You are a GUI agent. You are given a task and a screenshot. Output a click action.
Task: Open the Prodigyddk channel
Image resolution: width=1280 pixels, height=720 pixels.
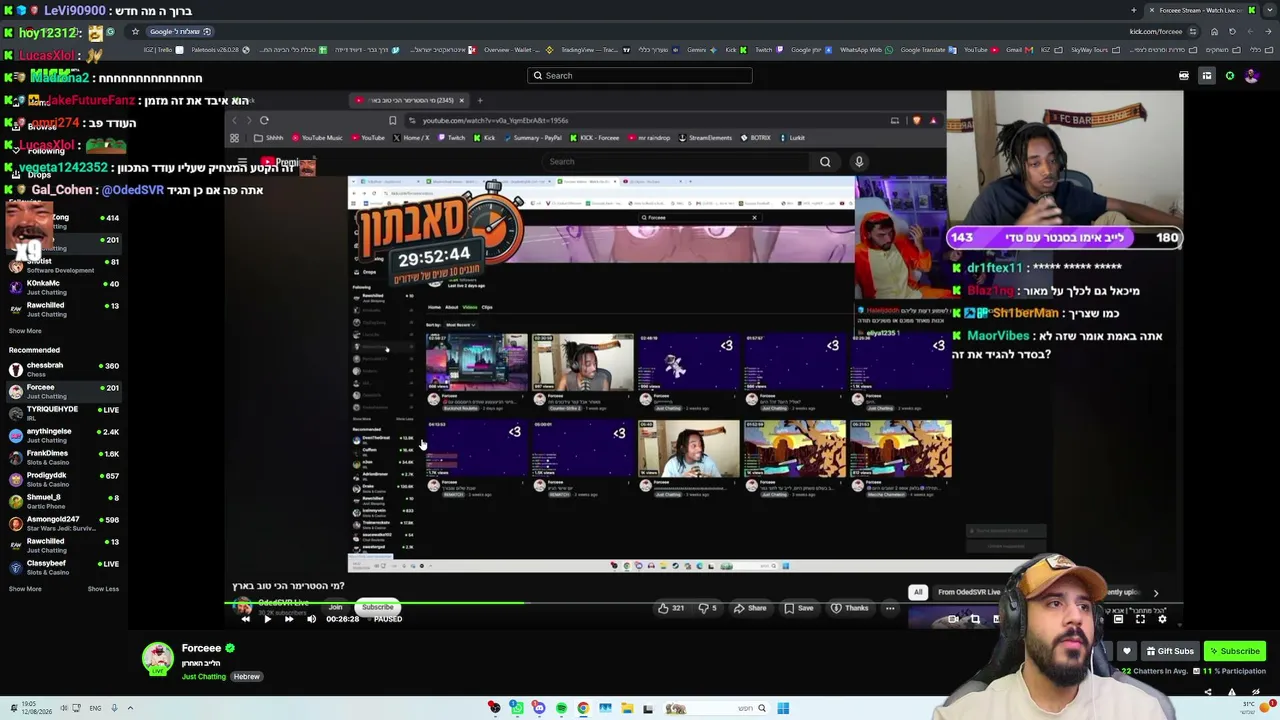[x=62, y=480]
